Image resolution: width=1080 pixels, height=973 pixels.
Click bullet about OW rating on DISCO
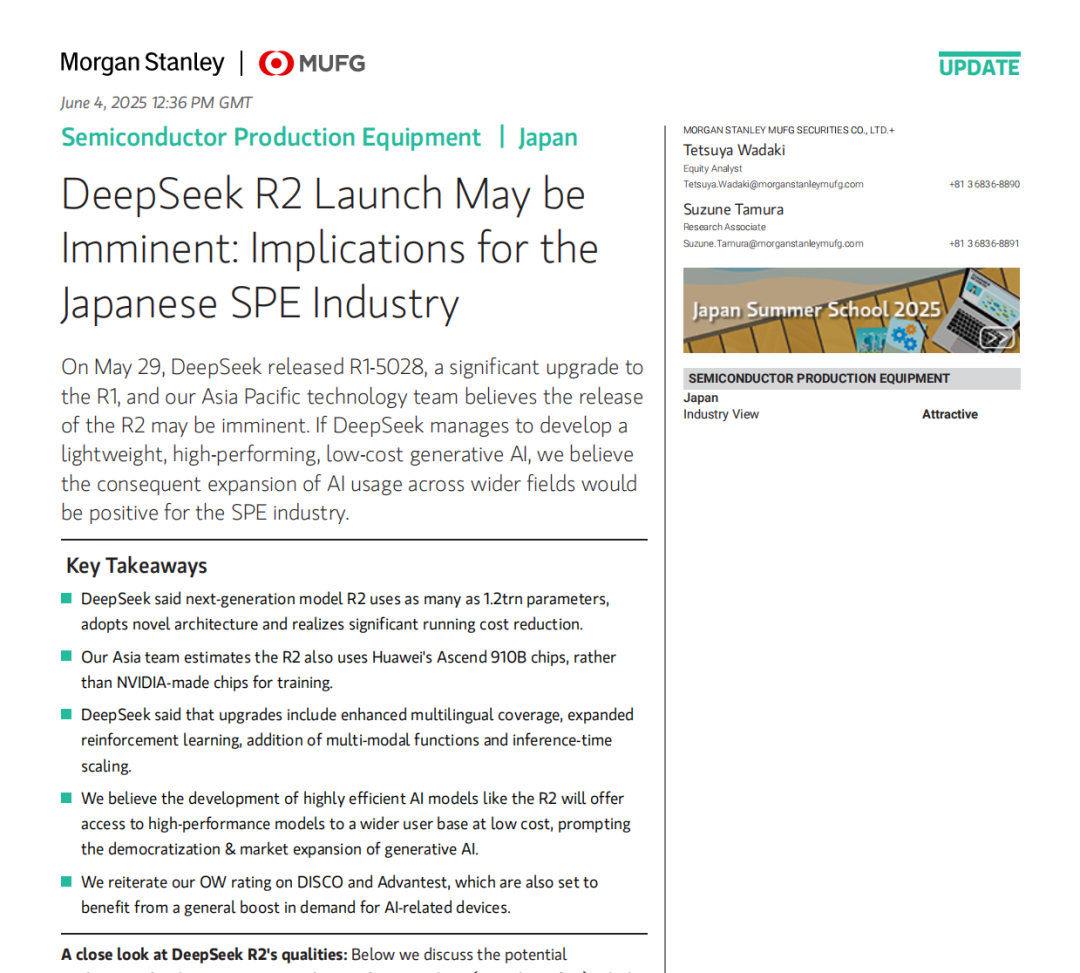[340, 895]
